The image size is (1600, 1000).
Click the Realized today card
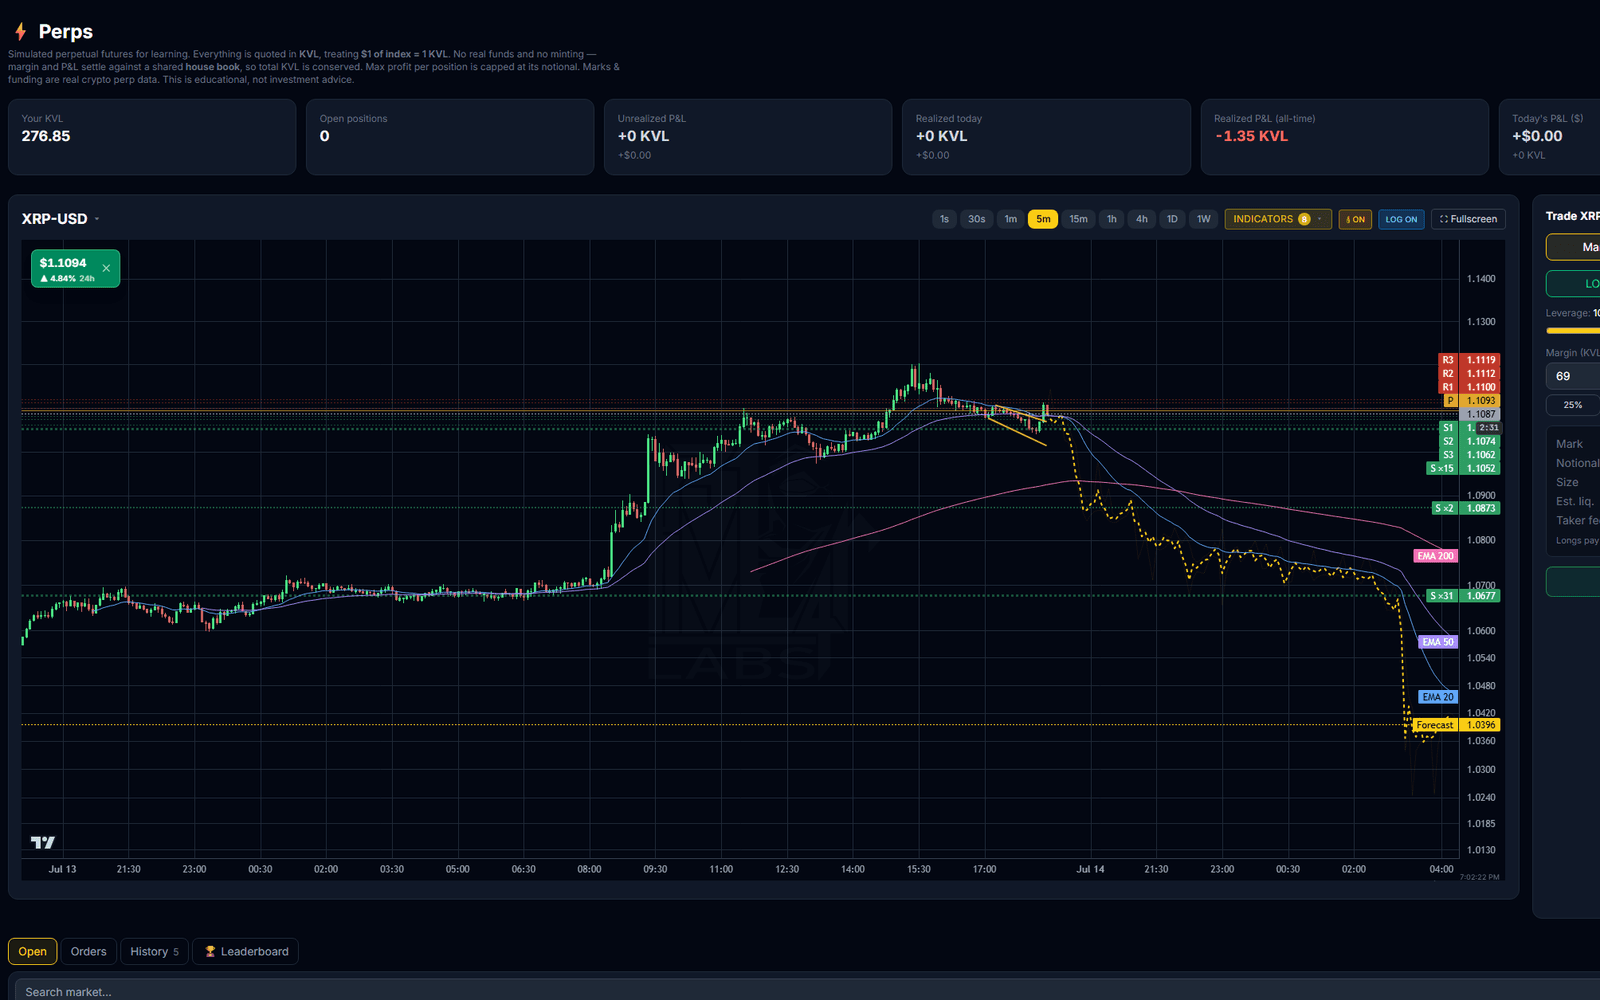(1046, 137)
